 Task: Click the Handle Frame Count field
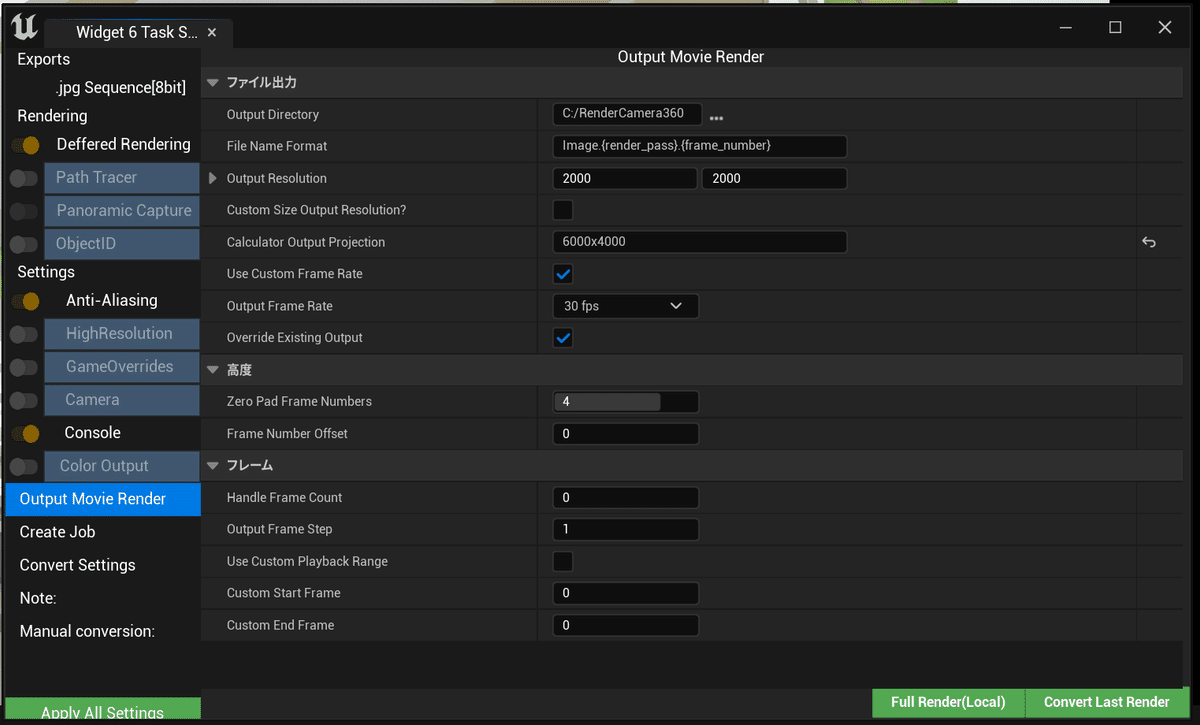[626, 498]
